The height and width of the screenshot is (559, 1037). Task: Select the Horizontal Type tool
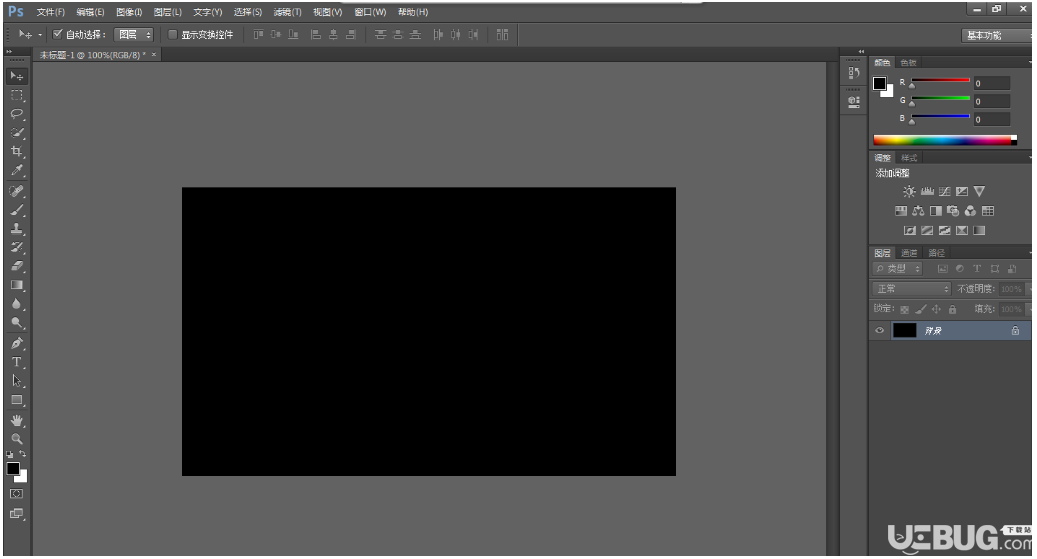point(17,362)
